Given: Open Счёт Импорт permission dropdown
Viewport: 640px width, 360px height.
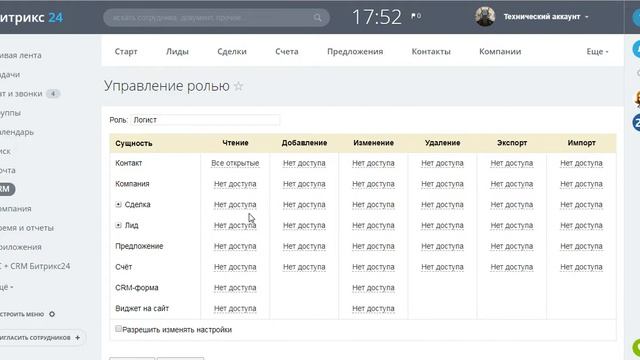Looking at the screenshot, I should [x=581, y=267].
